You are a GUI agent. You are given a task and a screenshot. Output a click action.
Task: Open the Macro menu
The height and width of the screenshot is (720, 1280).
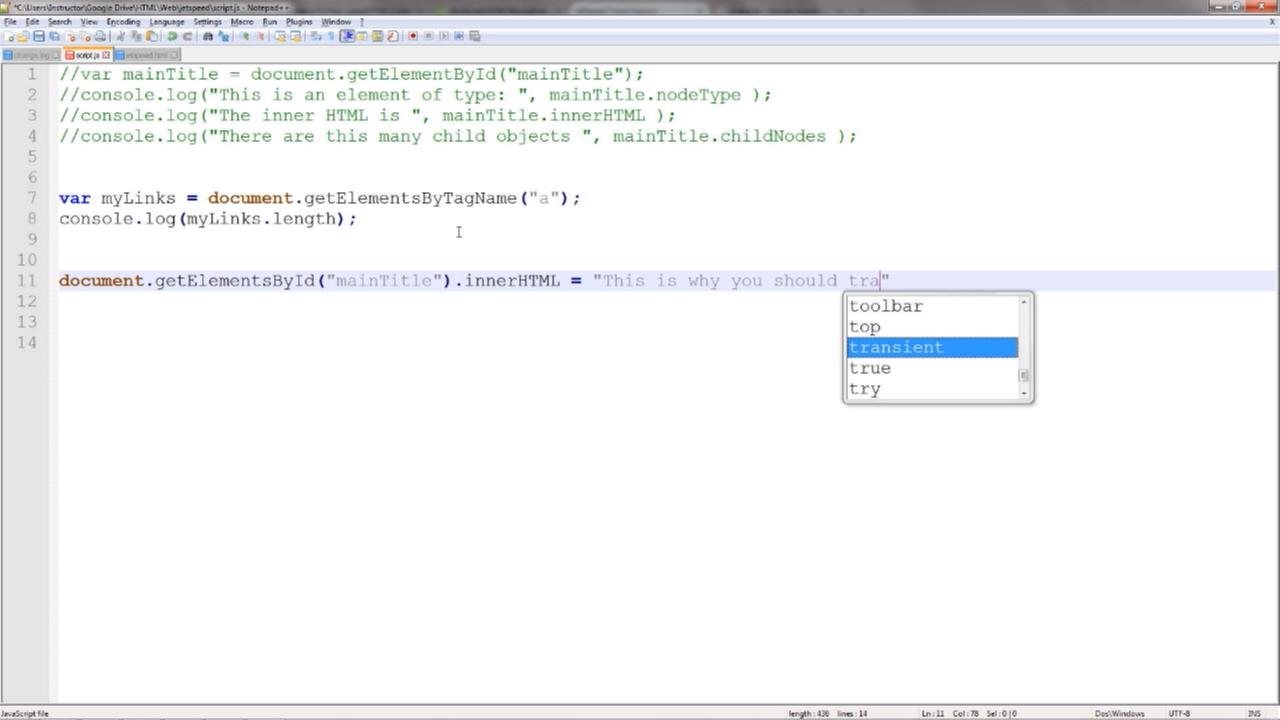point(242,21)
